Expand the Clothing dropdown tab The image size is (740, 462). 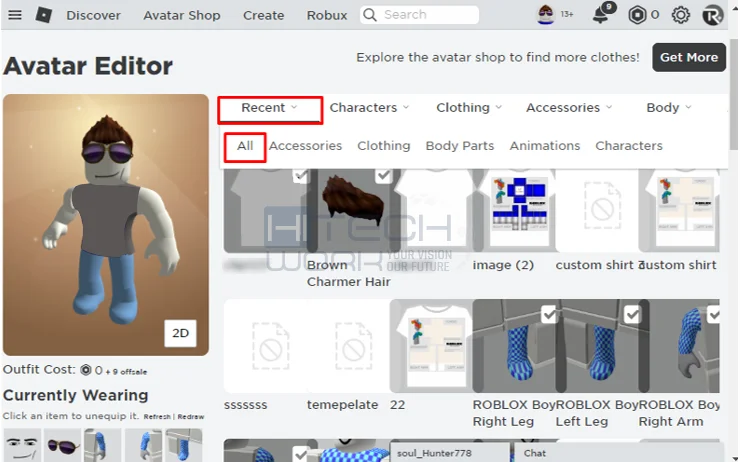point(469,108)
